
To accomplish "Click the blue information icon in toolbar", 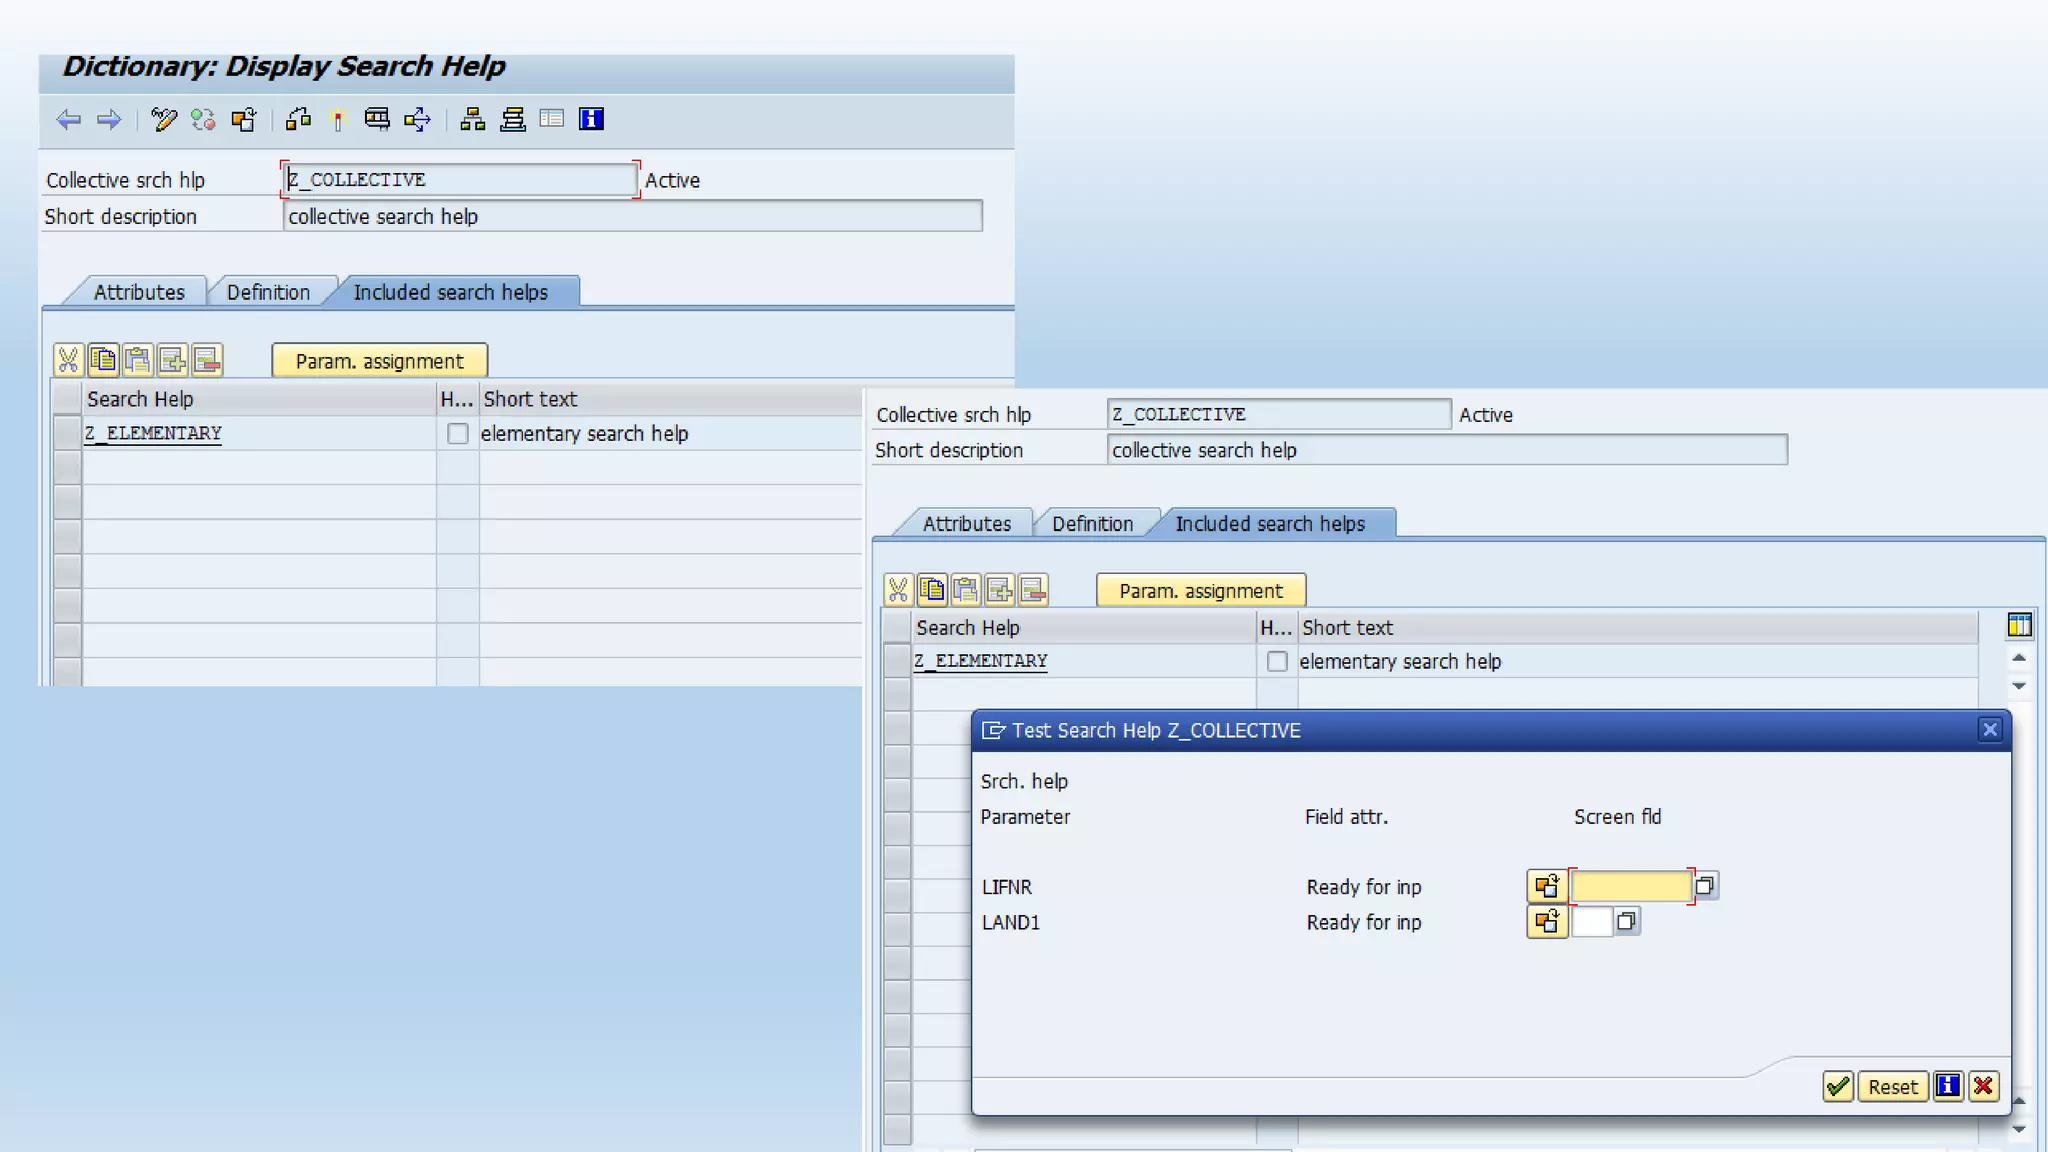I will pyautogui.click(x=591, y=120).
